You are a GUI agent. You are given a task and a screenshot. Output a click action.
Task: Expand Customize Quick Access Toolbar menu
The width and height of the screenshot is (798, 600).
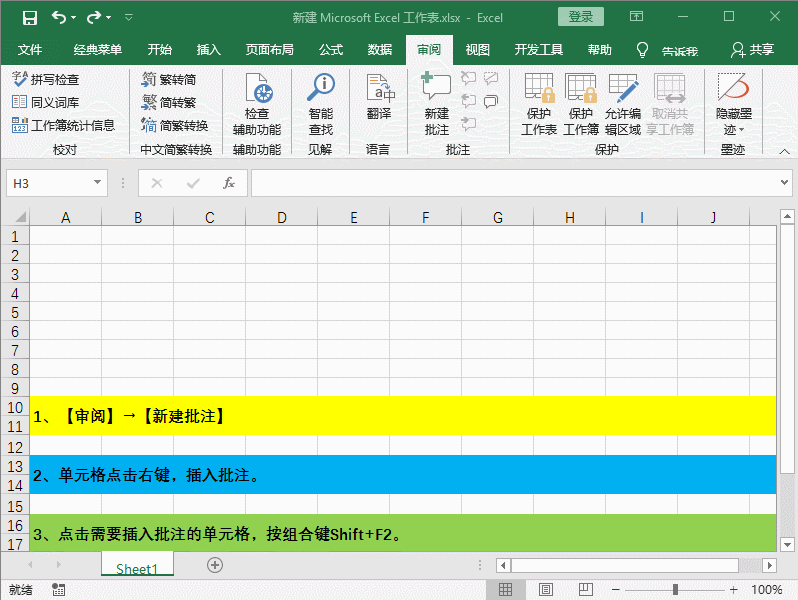pyautogui.click(x=129, y=18)
